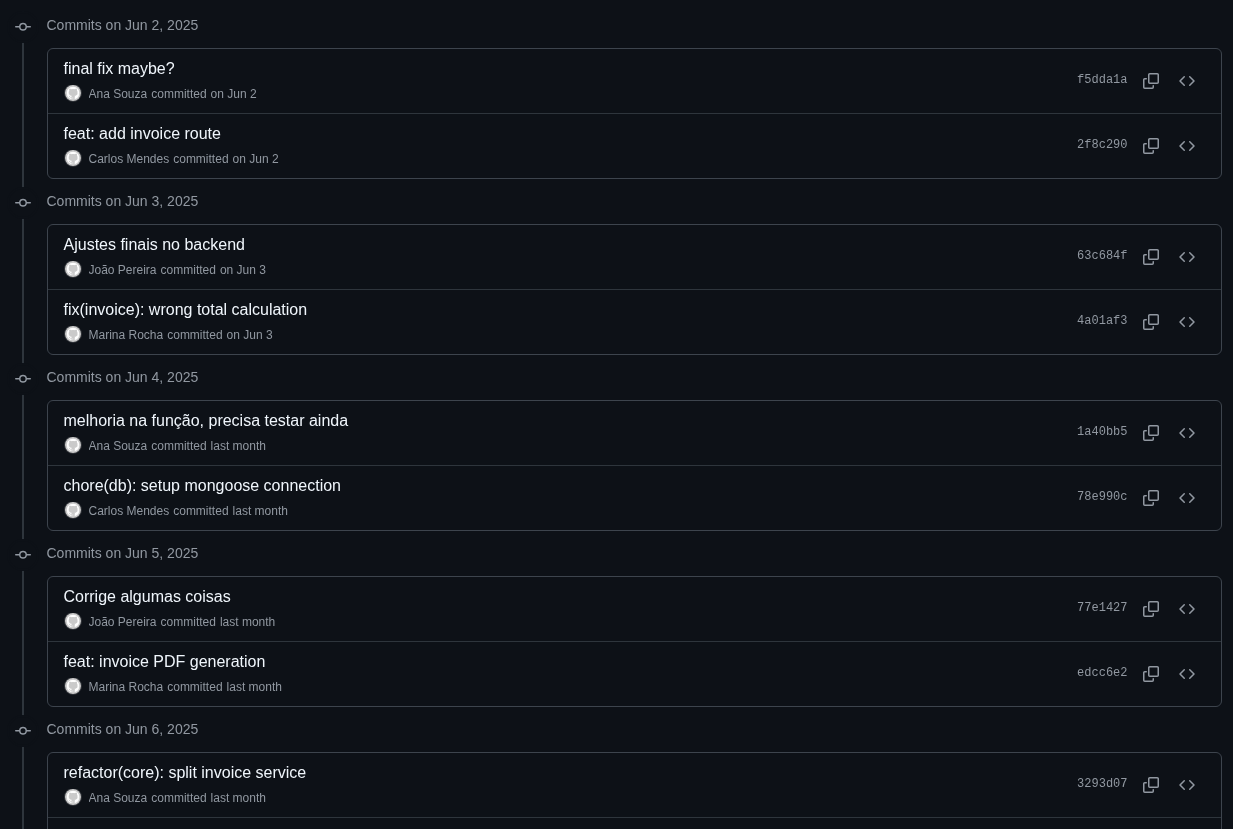The width and height of the screenshot is (1233, 829).
Task: Browse repository at commit 3293d07
Action: pos(1187,785)
